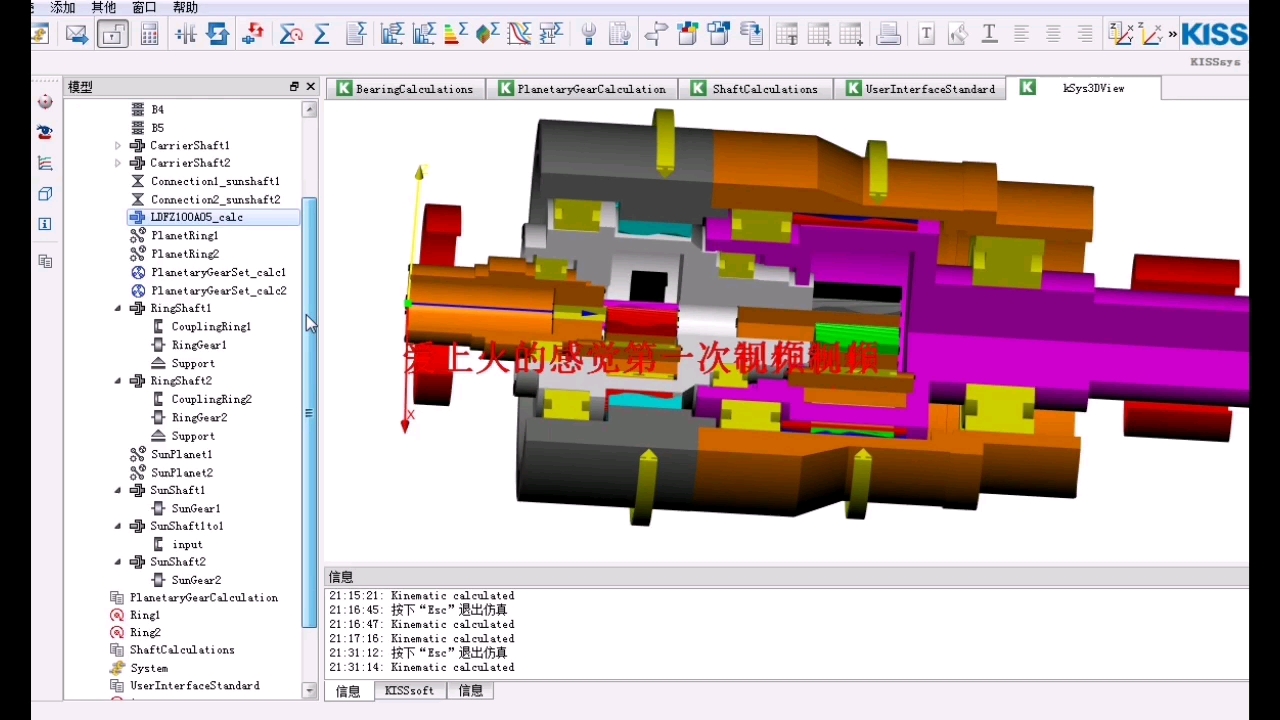Click the copy pages sidebar icon
Viewport: 1280px width, 720px height.
(x=45, y=261)
